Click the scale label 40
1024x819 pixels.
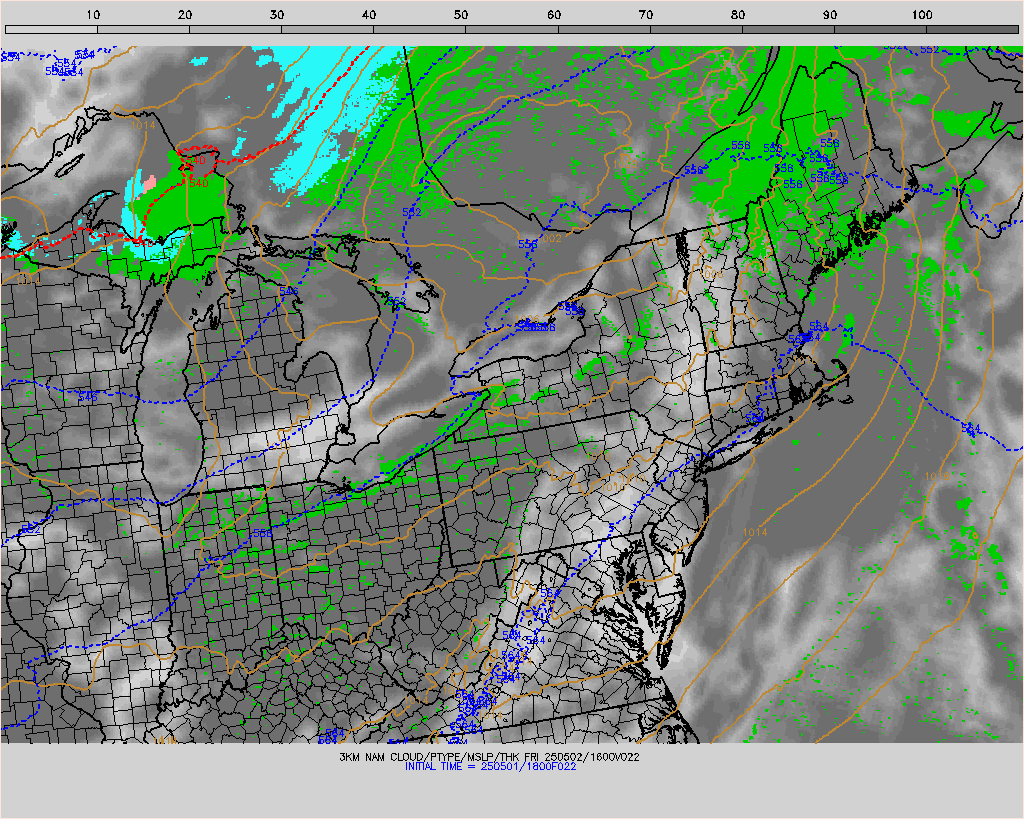tap(369, 14)
